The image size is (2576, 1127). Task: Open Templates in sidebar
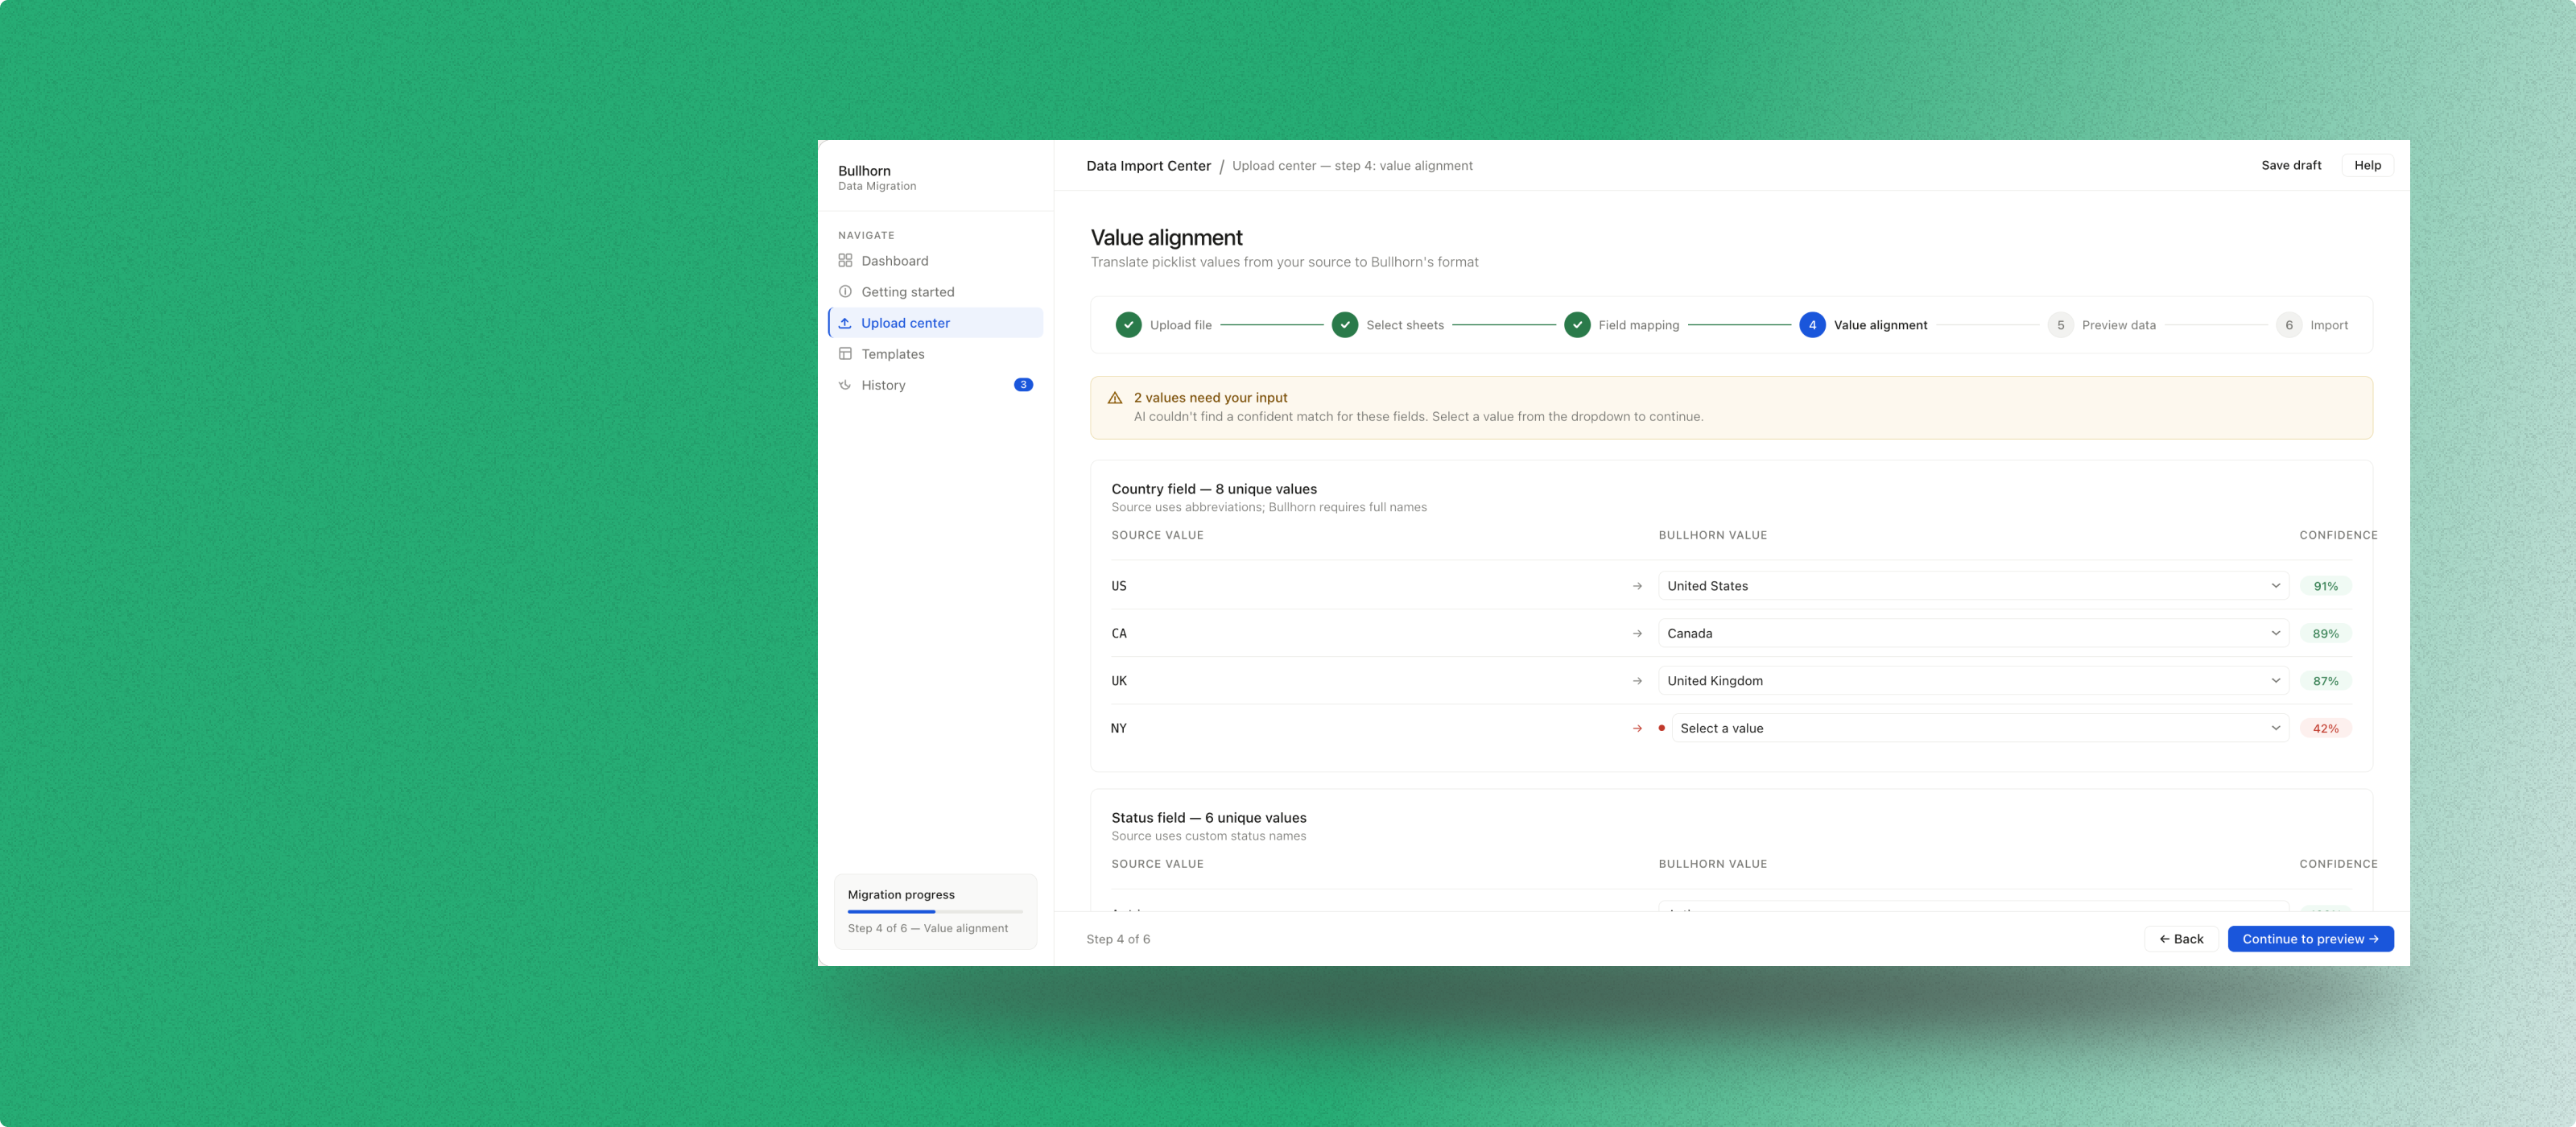[936, 354]
